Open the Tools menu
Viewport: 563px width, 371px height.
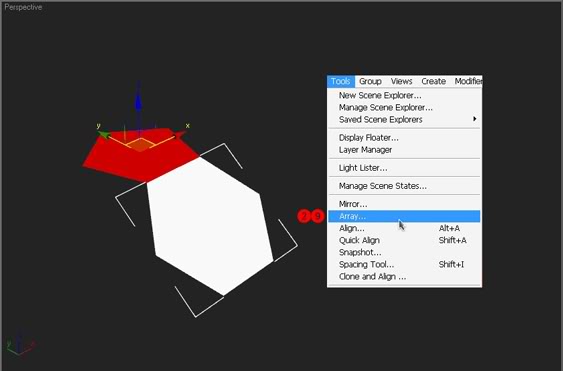click(340, 82)
